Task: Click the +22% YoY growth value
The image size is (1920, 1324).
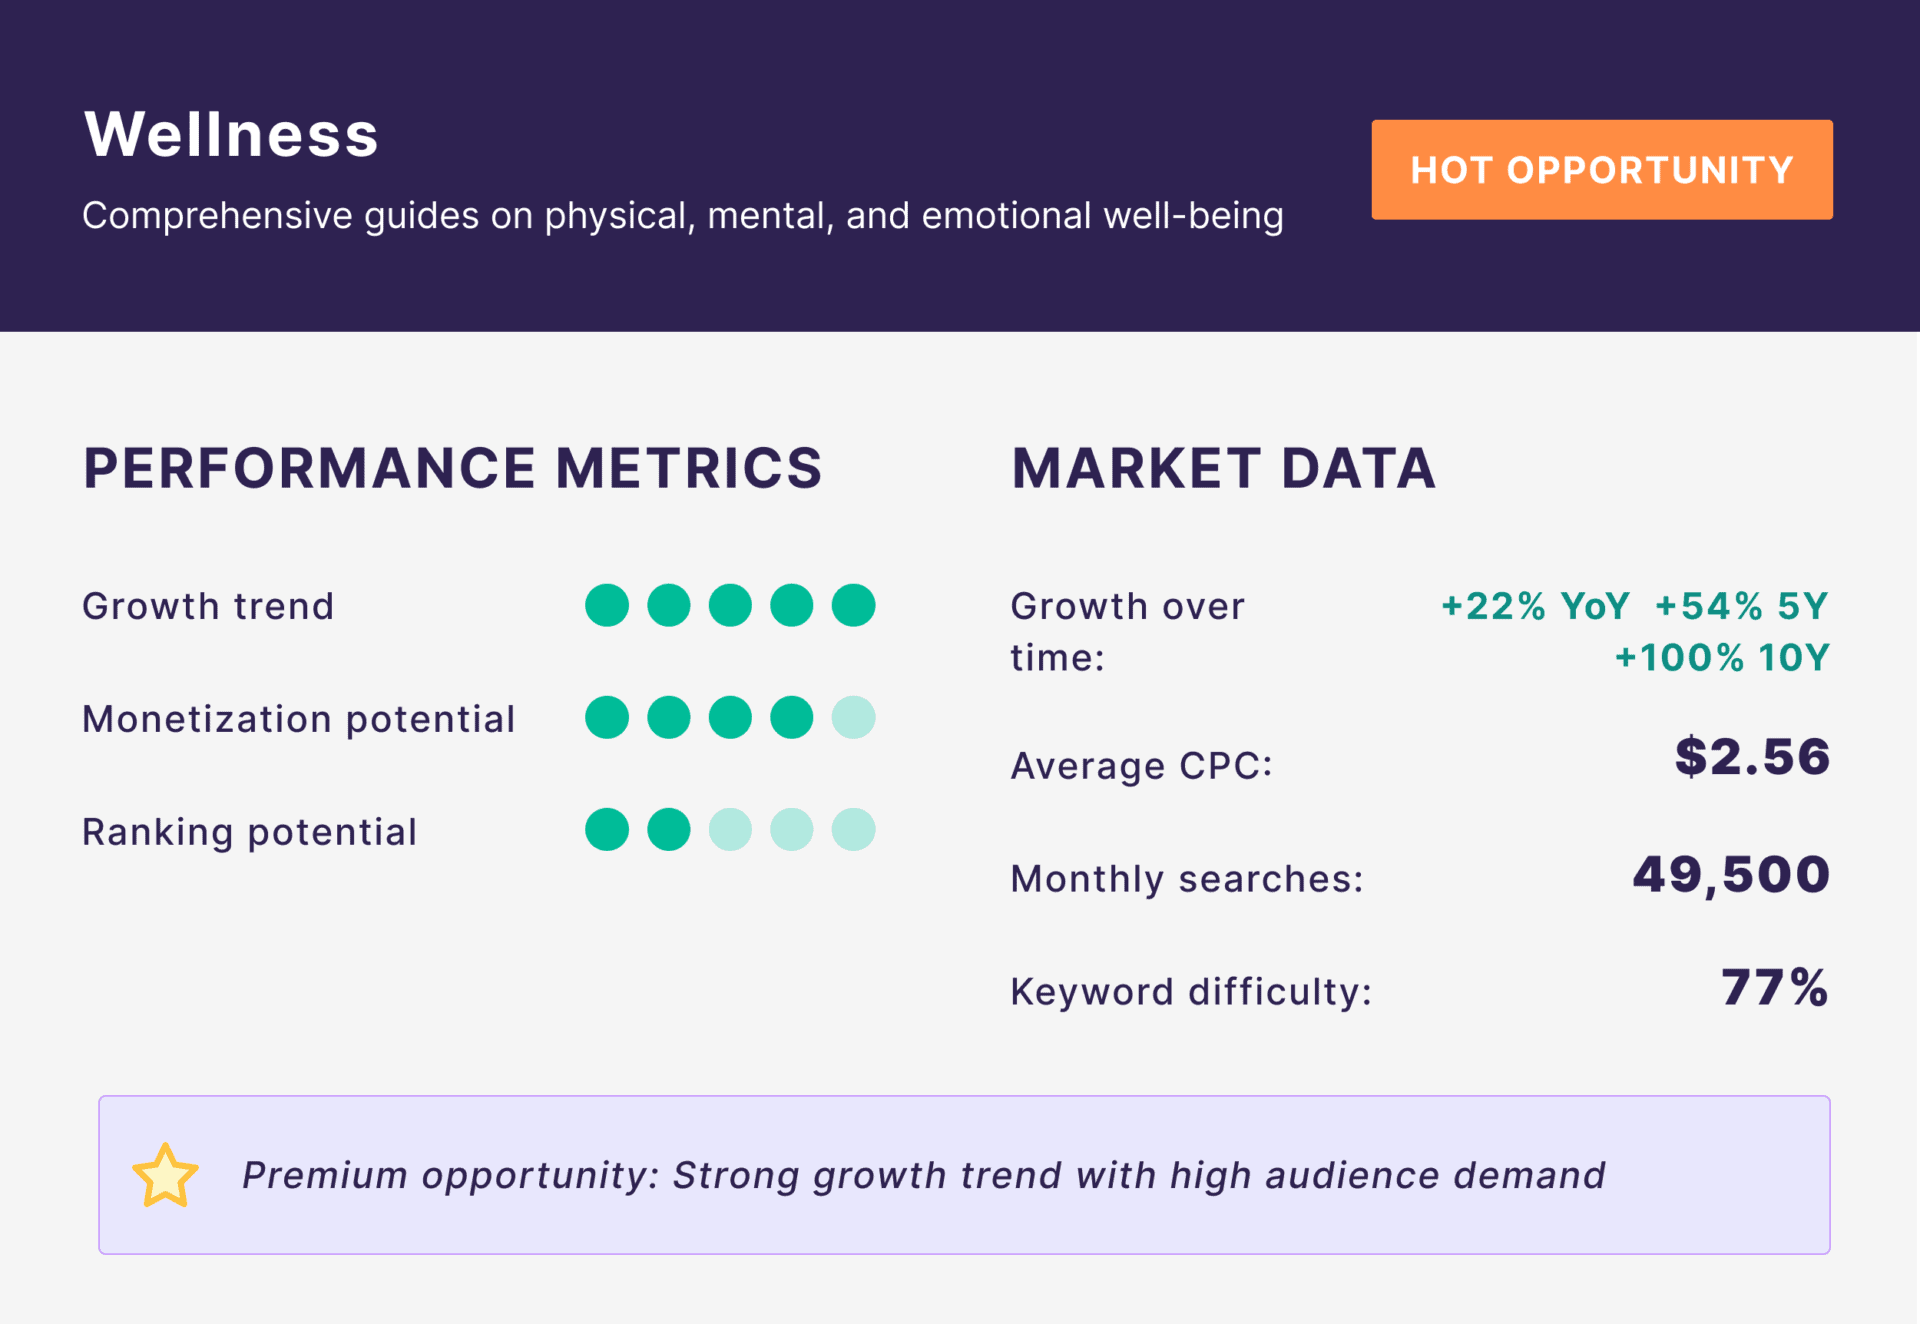Action: [1535, 606]
